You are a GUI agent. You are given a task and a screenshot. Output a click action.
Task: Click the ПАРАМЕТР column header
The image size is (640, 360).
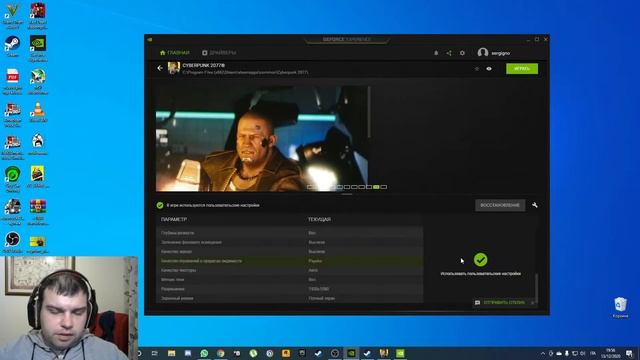174,219
